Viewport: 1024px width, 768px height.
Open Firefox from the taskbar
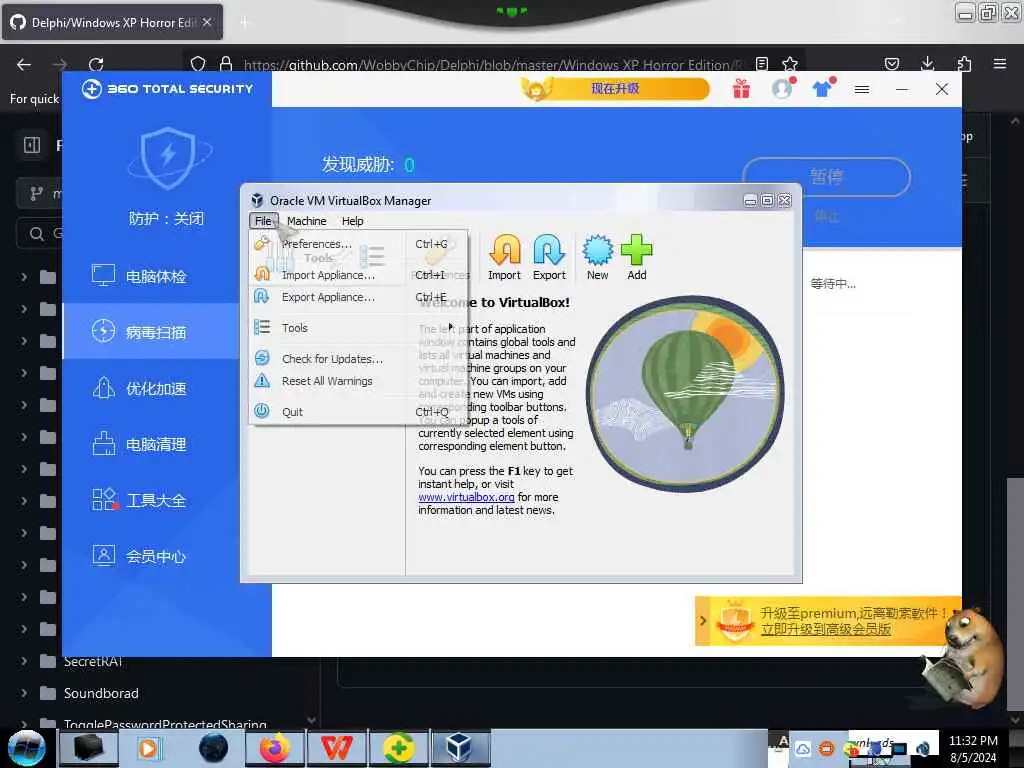click(x=274, y=748)
